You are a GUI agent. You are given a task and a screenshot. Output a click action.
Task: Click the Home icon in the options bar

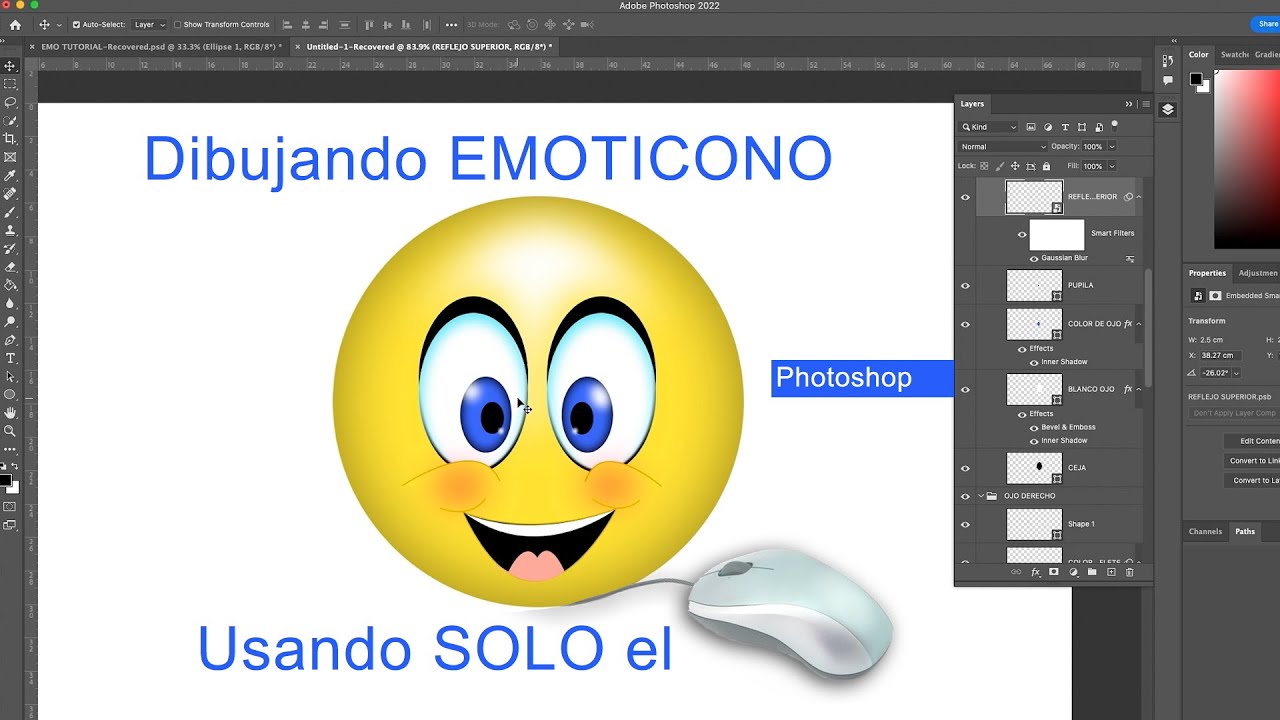(15, 25)
